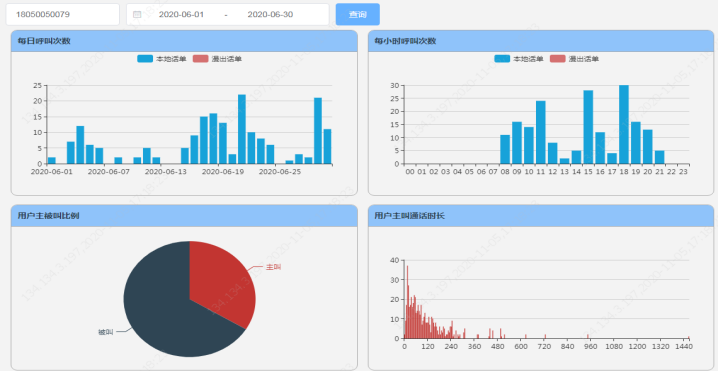718x371 pixels.
Task: Toggle 本地话单 legend in hourly calls chart
Action: coord(519,59)
